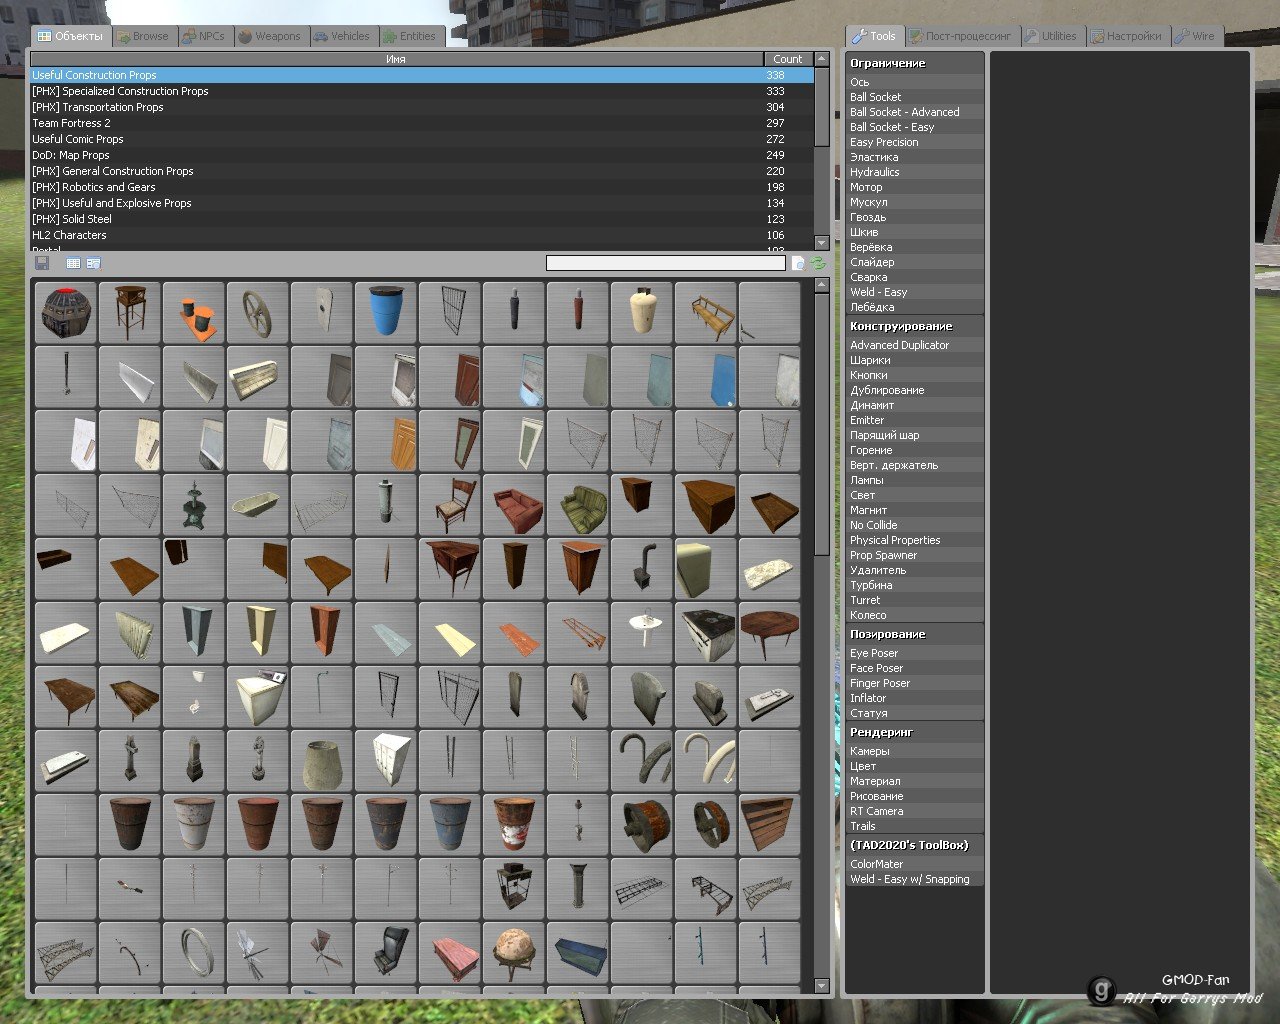Click the search page icon beside search field
Screen dimensions: 1280x1024
click(798, 263)
